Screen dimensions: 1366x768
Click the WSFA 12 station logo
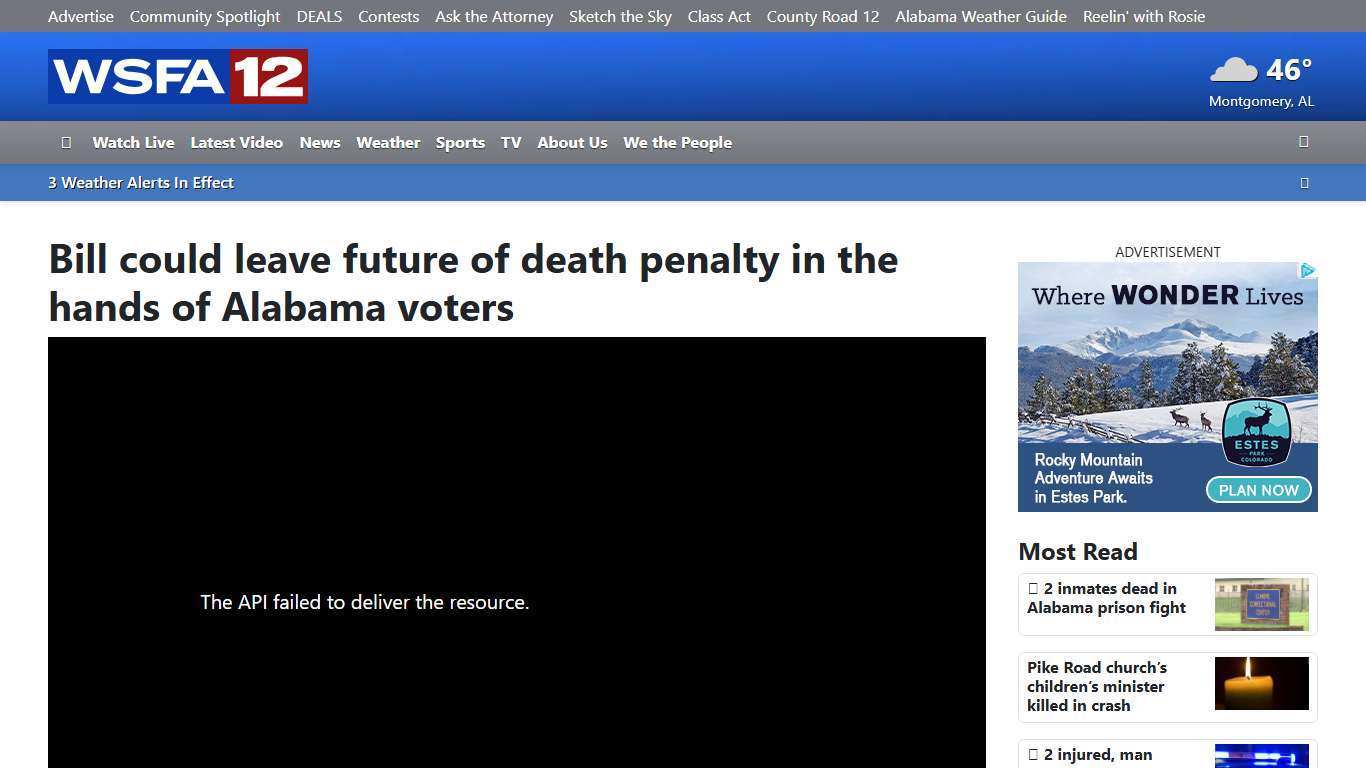[177, 76]
